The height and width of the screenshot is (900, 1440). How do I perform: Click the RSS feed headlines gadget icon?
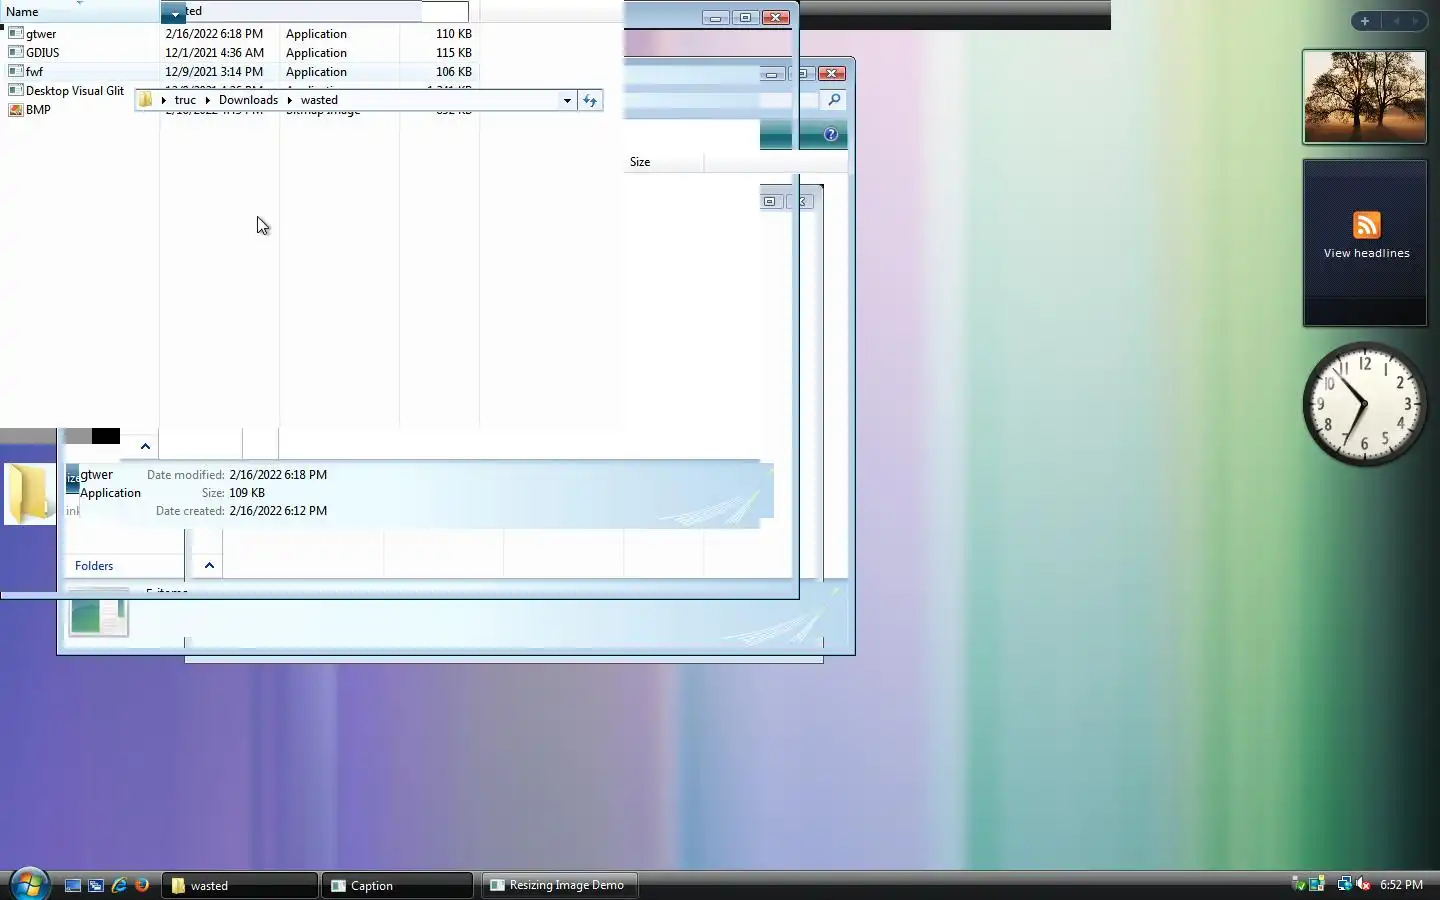point(1366,225)
